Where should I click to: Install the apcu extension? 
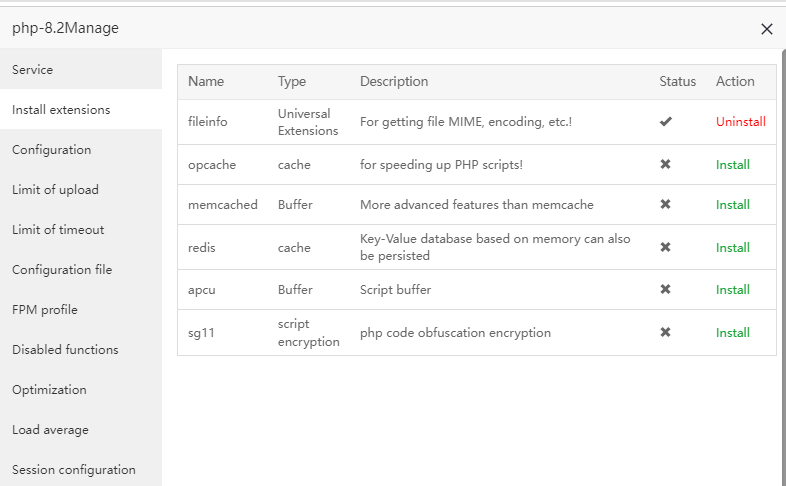click(732, 289)
